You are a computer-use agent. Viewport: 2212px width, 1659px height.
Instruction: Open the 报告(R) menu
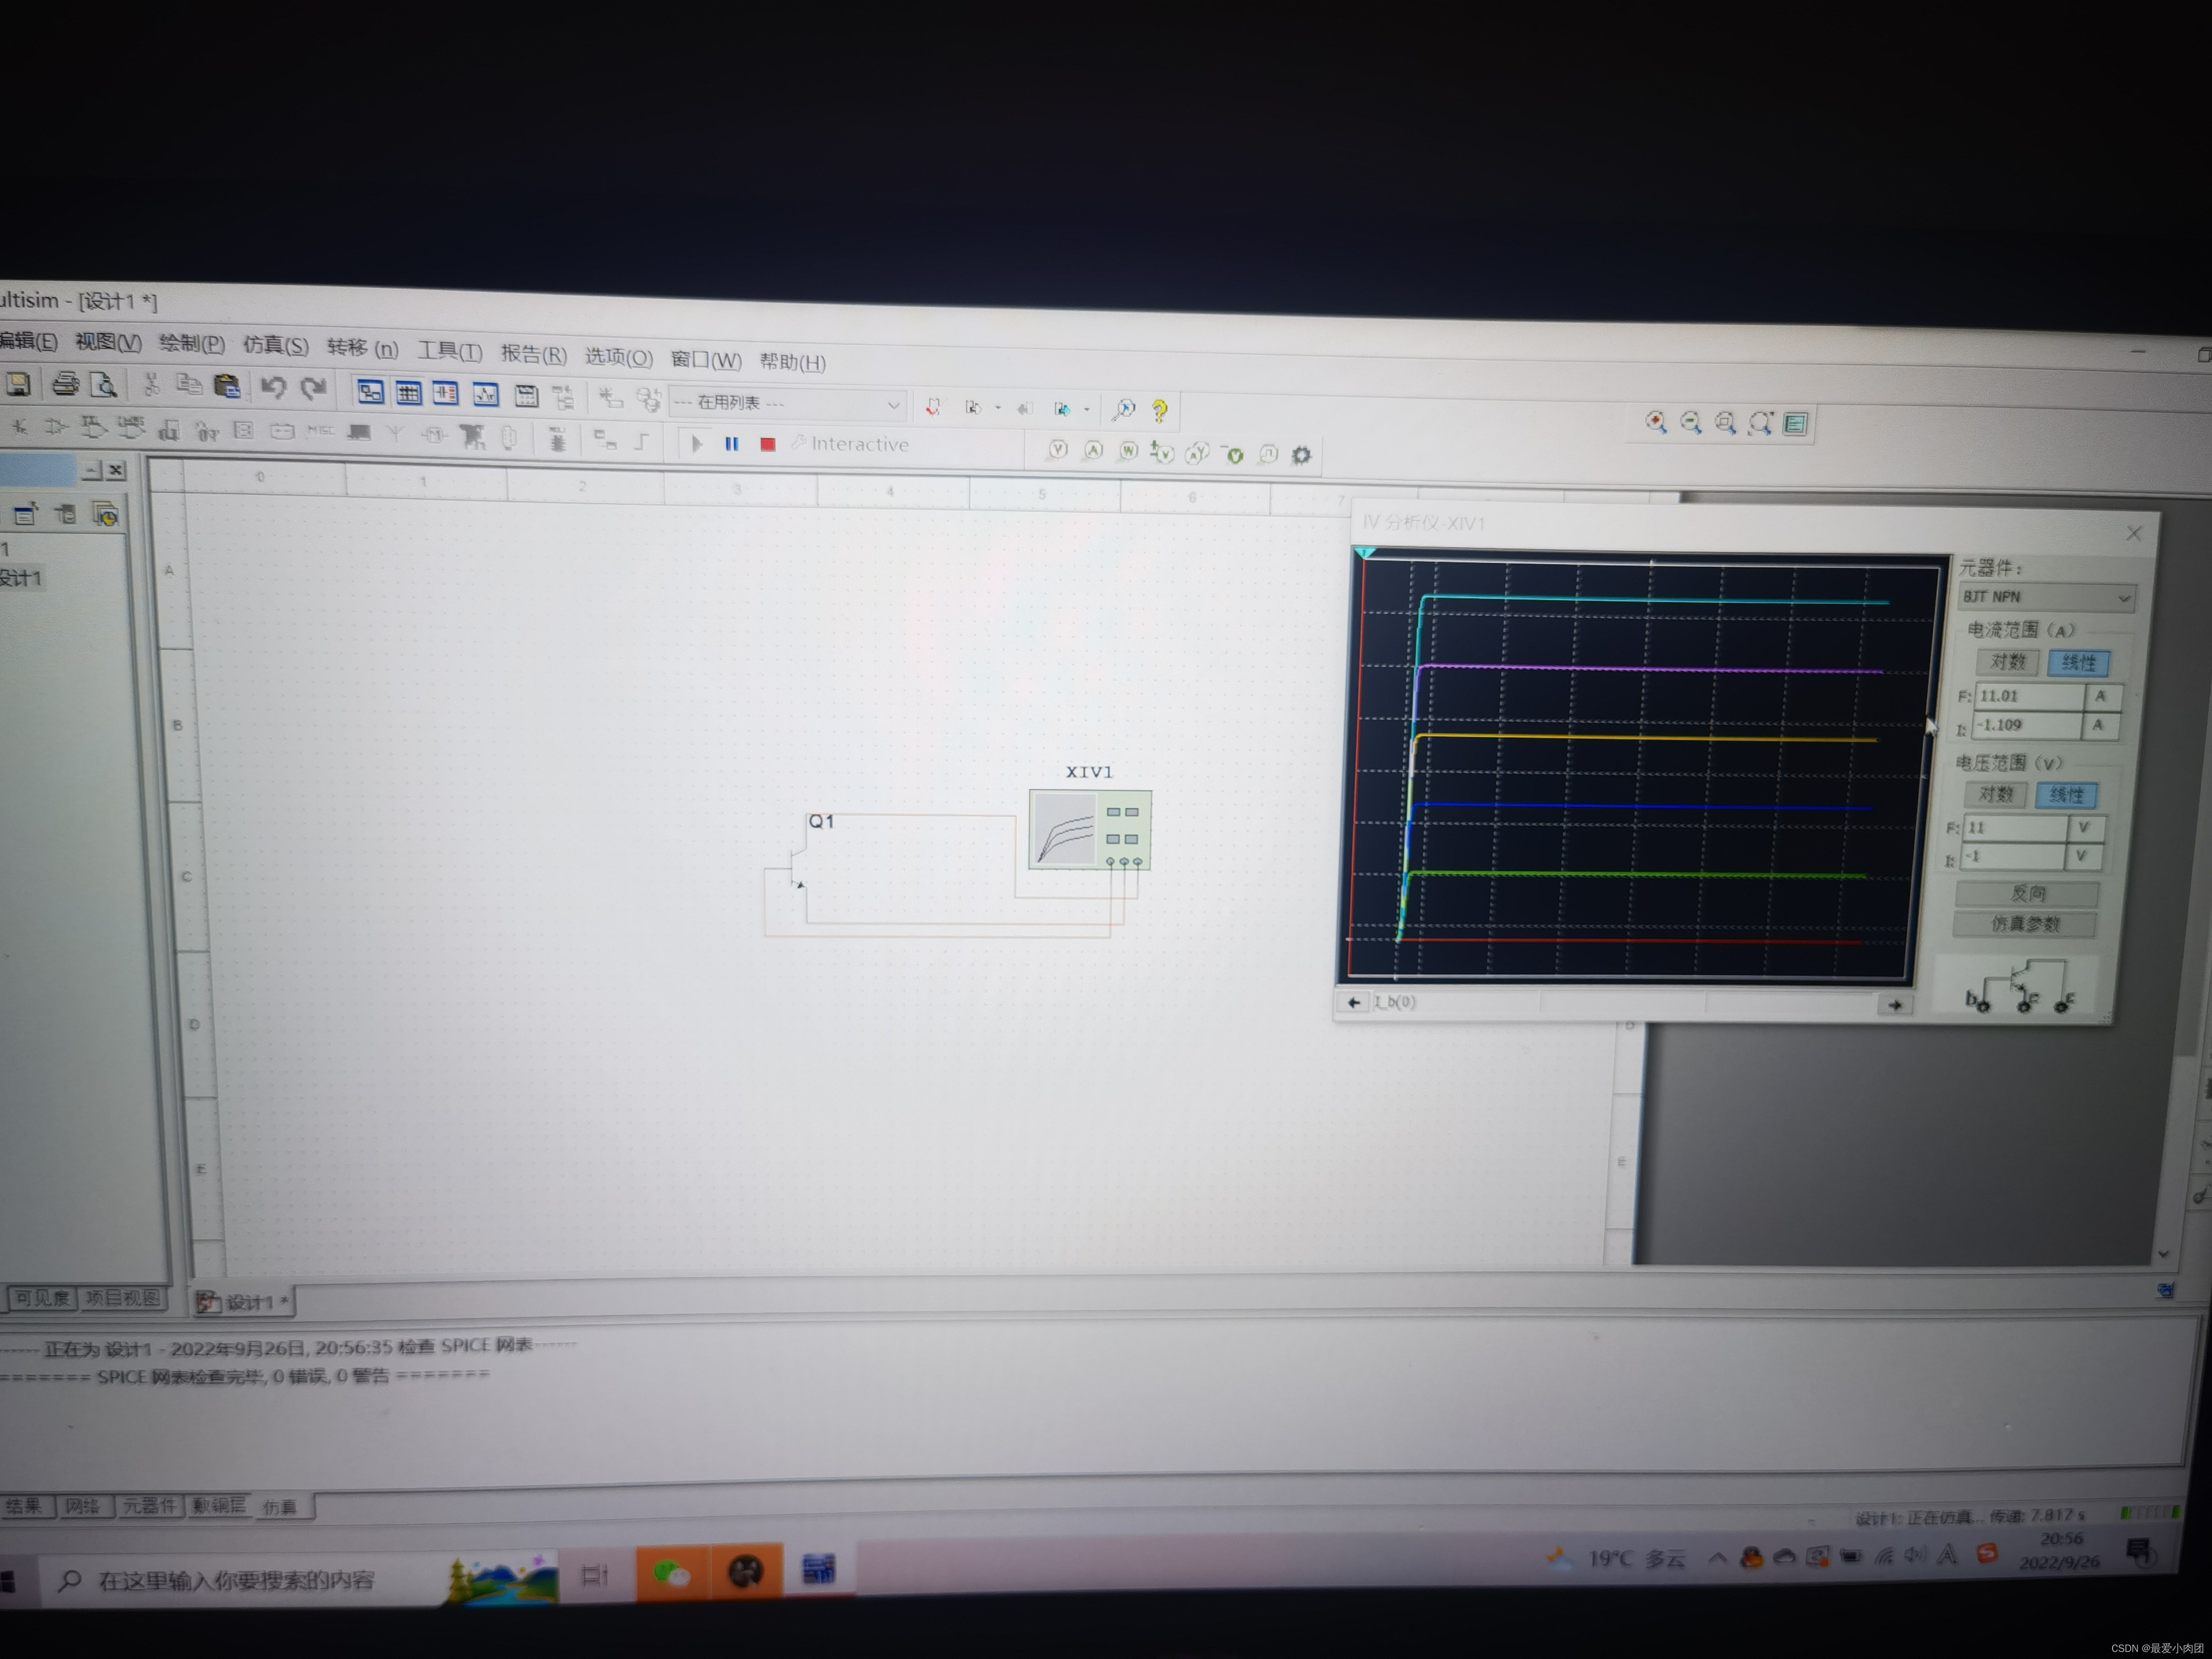coord(533,354)
